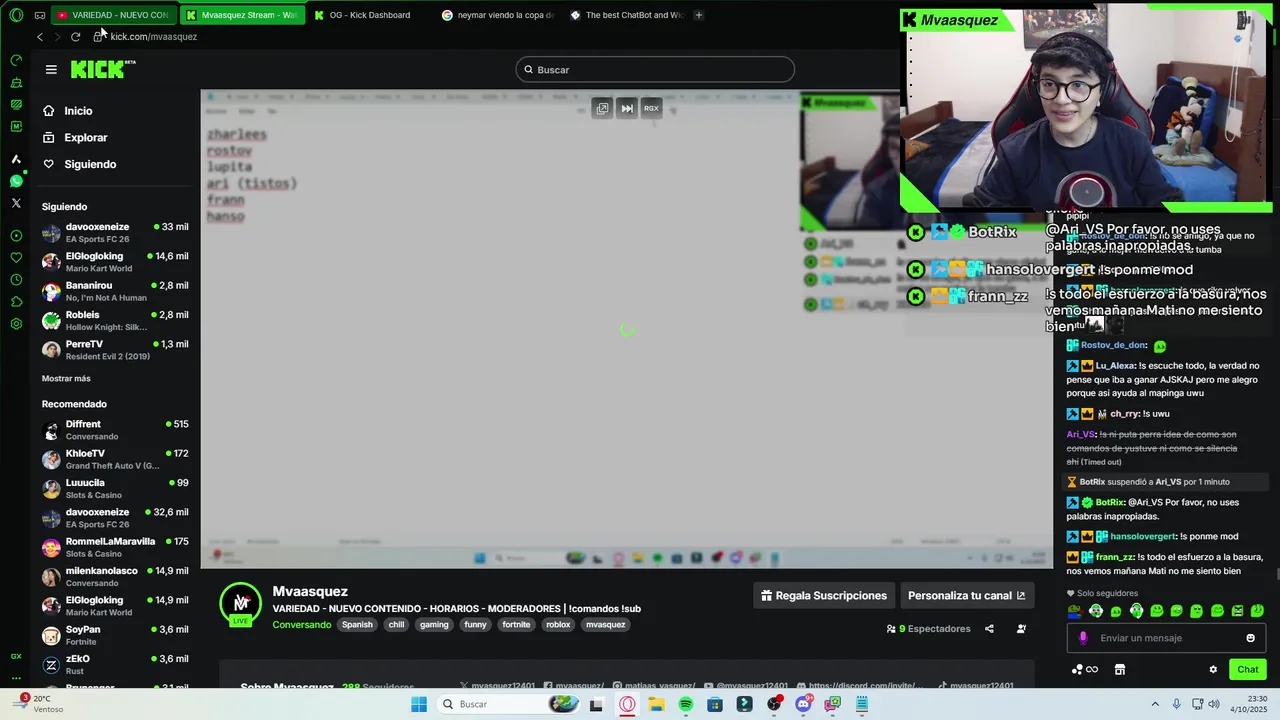
Task: Show hidden system tray icons
Action: click(1155, 704)
